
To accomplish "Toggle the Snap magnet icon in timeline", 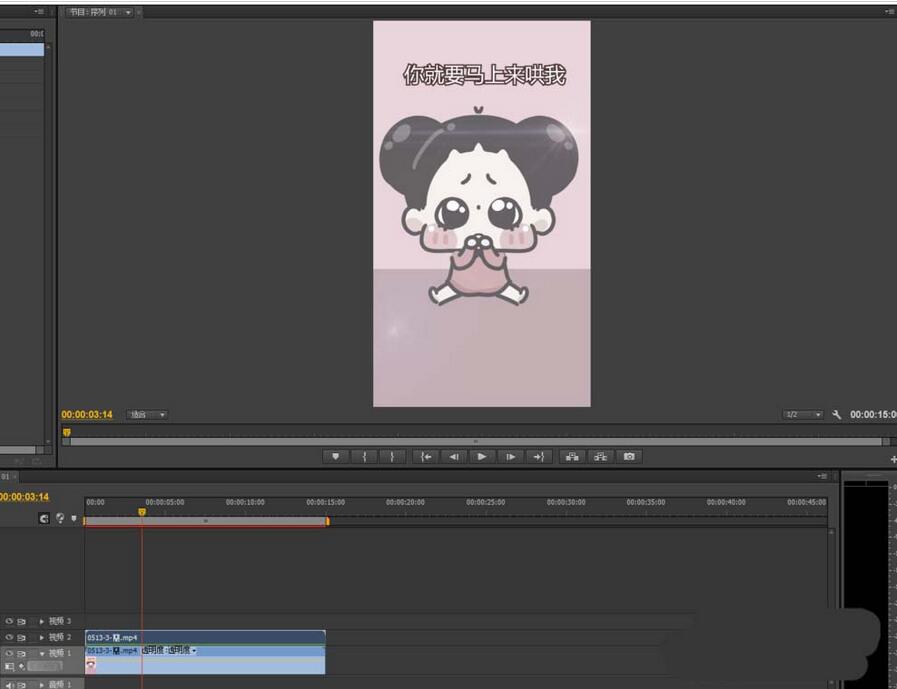I will click(44, 518).
